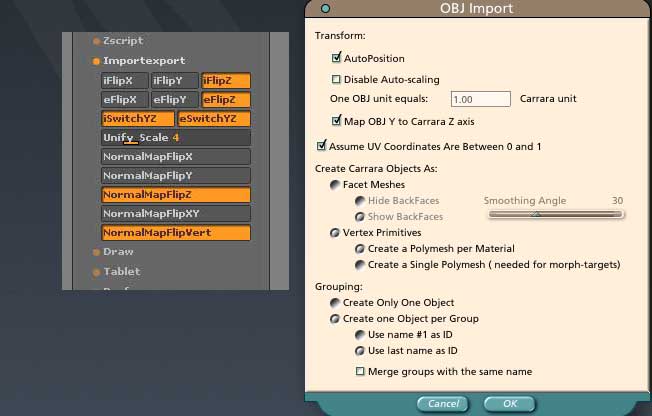Disable NormalMapFlipVert
Image resolution: width=652 pixels, height=416 pixels.
[176, 233]
